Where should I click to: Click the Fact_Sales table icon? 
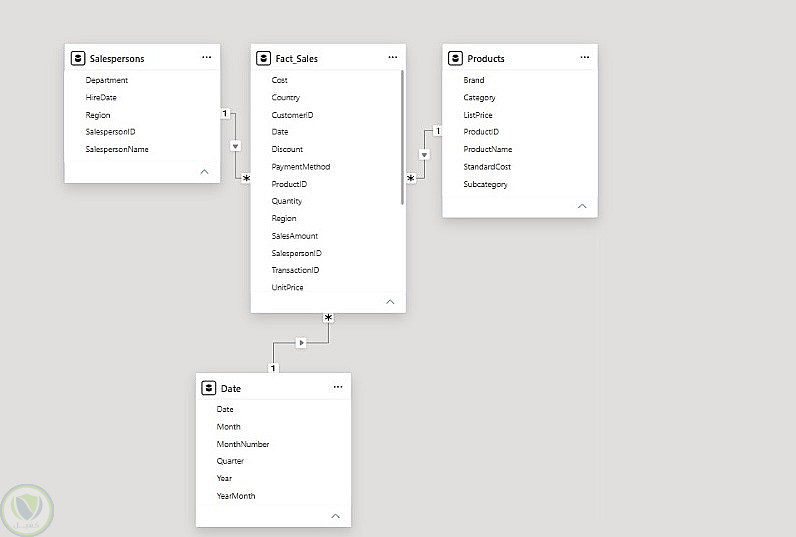[x=263, y=58]
